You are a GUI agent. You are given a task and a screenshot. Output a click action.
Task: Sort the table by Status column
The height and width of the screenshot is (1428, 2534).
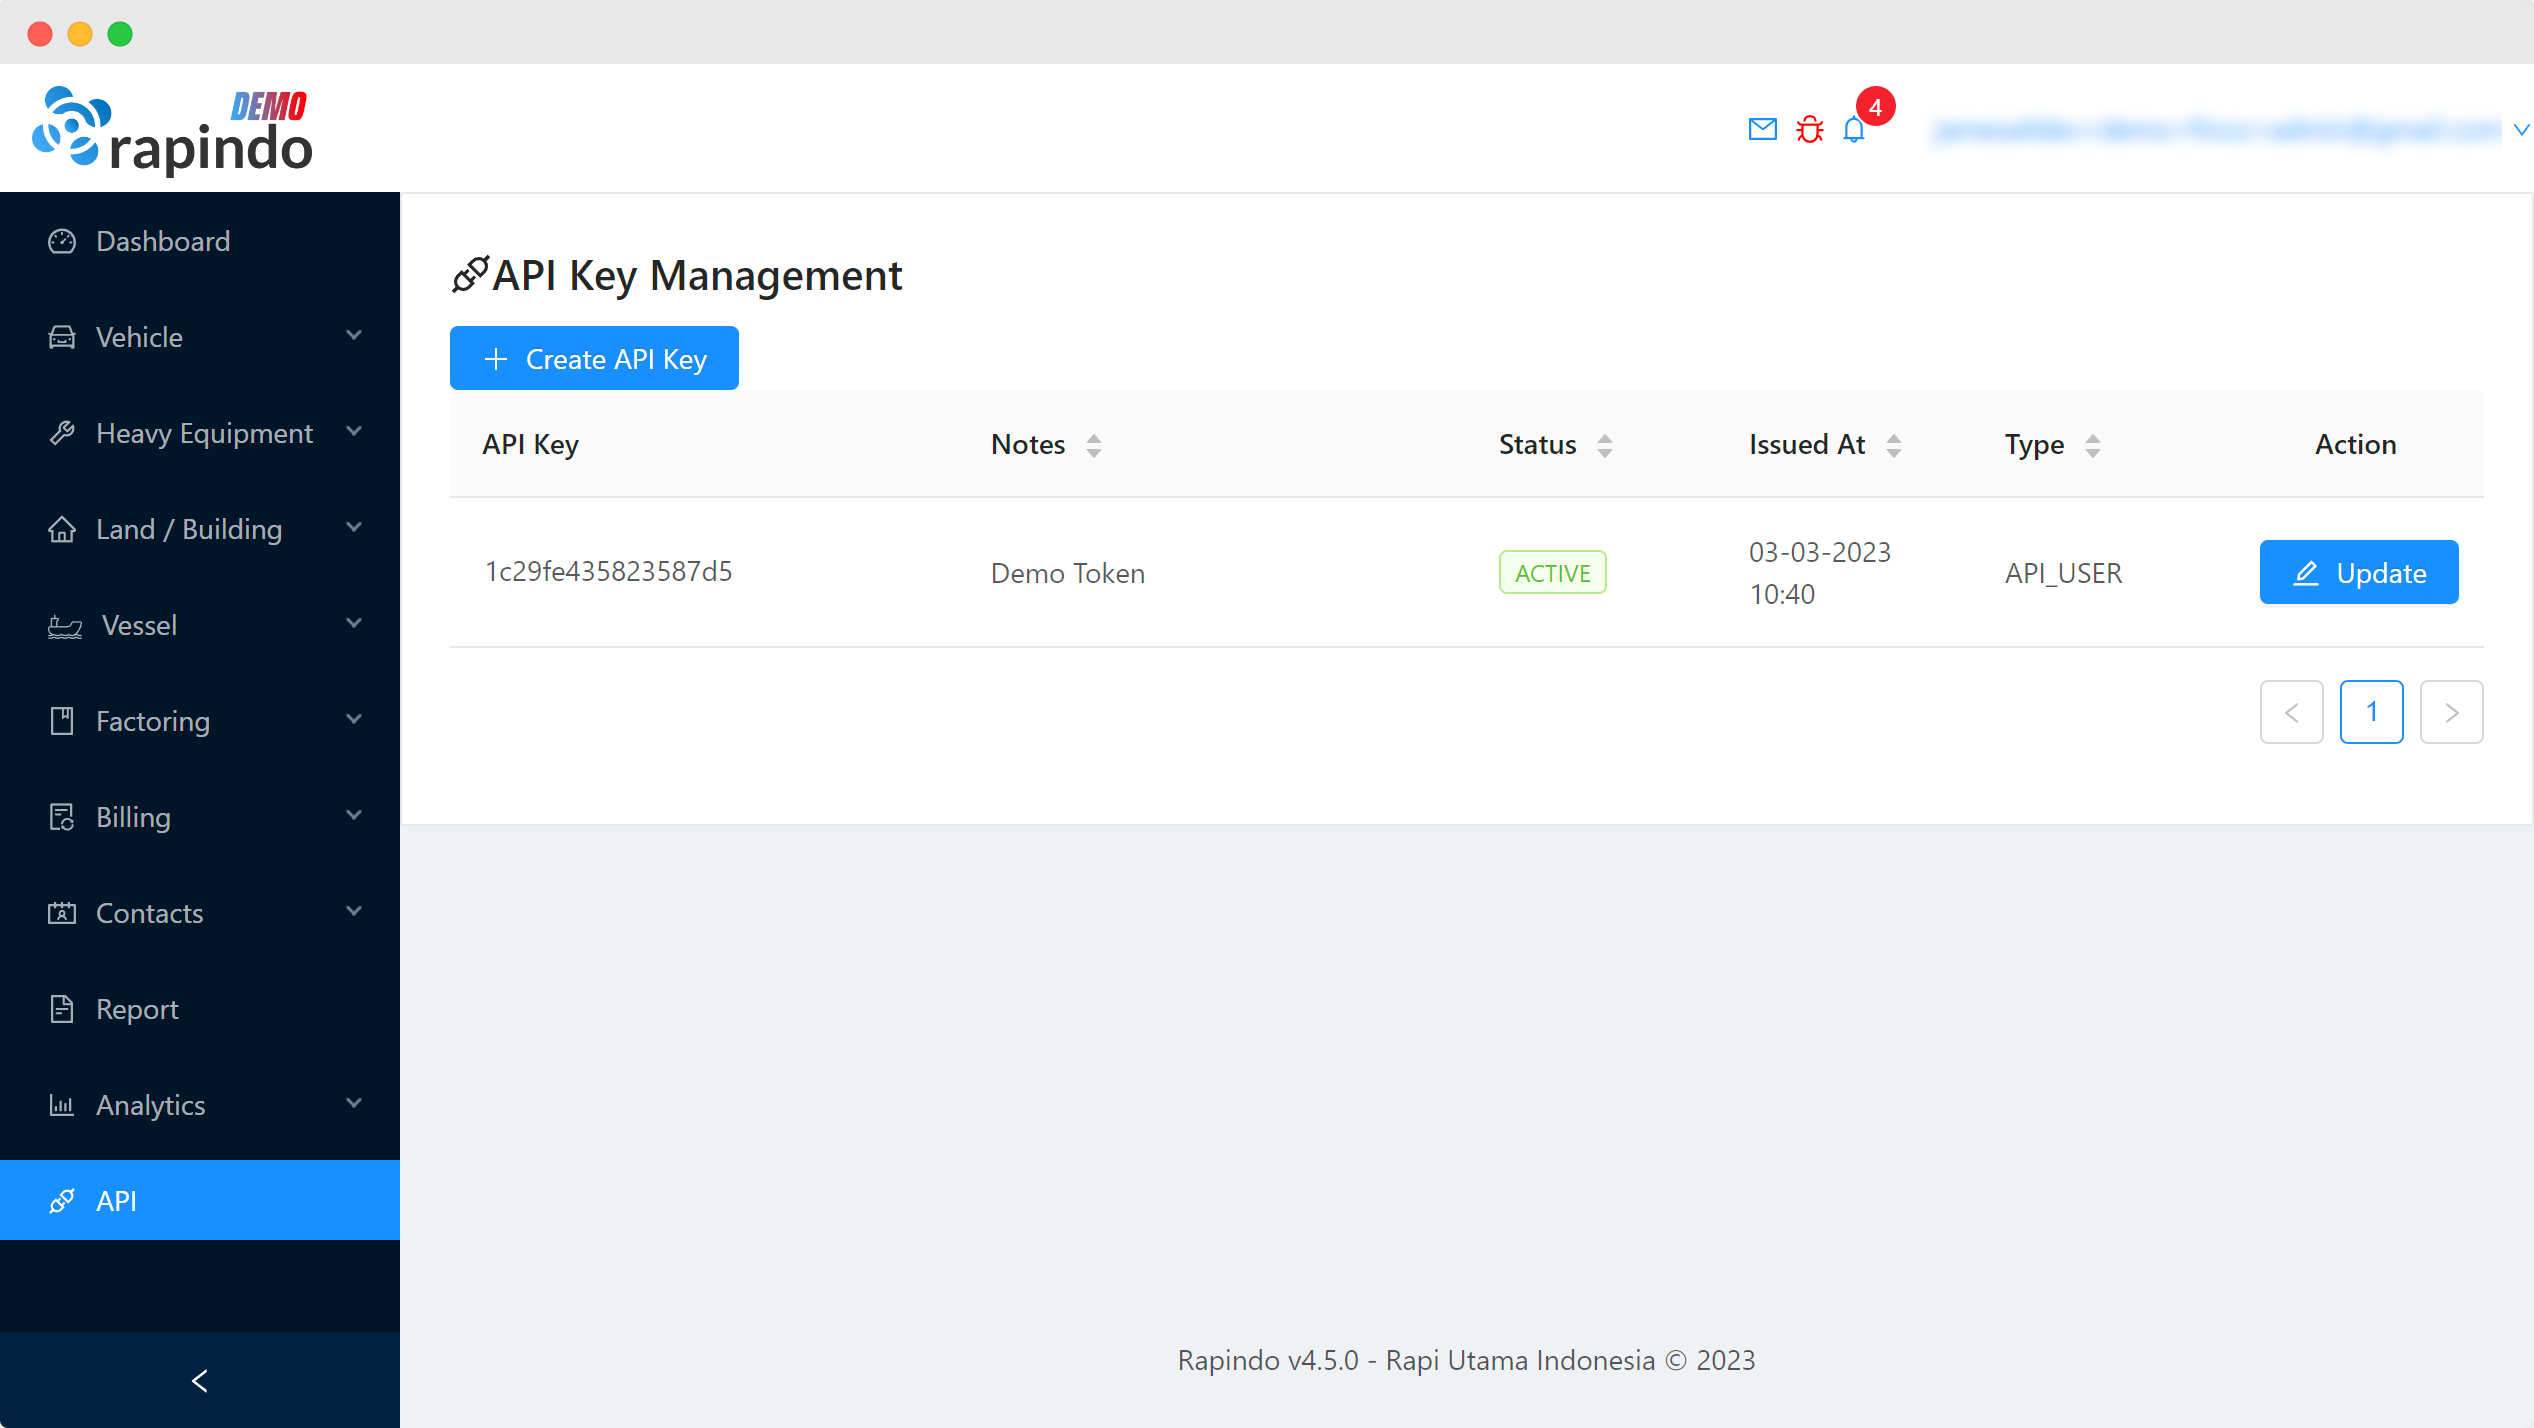1605,445
